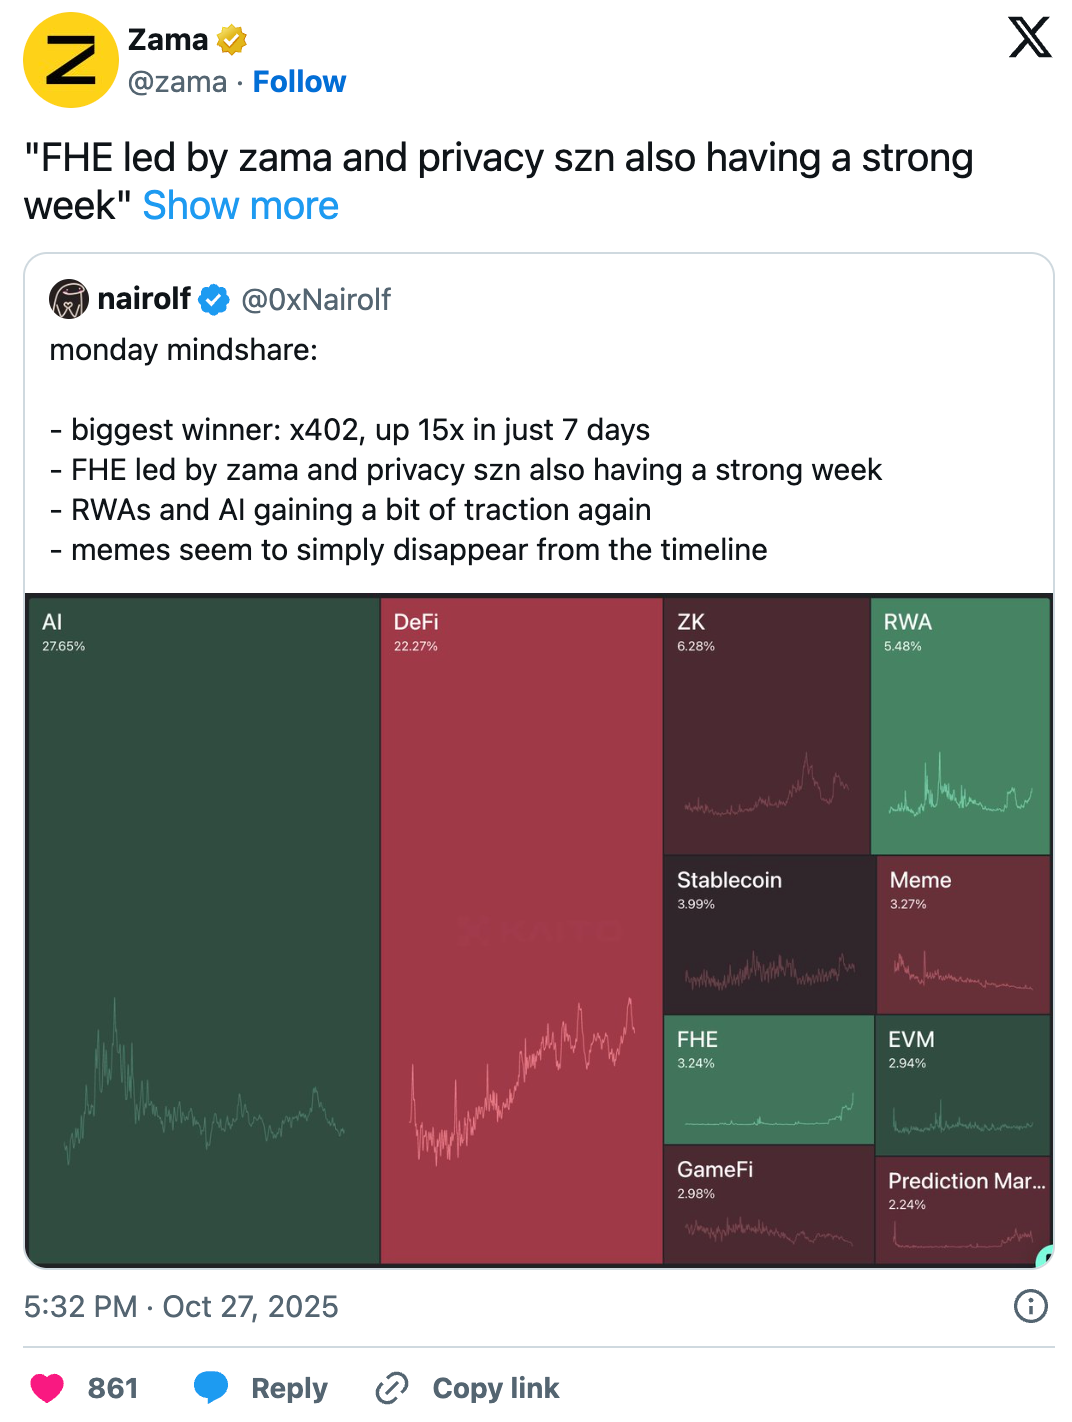Open the @zama handle link
This screenshot has width=1072, height=1422.
(177, 82)
